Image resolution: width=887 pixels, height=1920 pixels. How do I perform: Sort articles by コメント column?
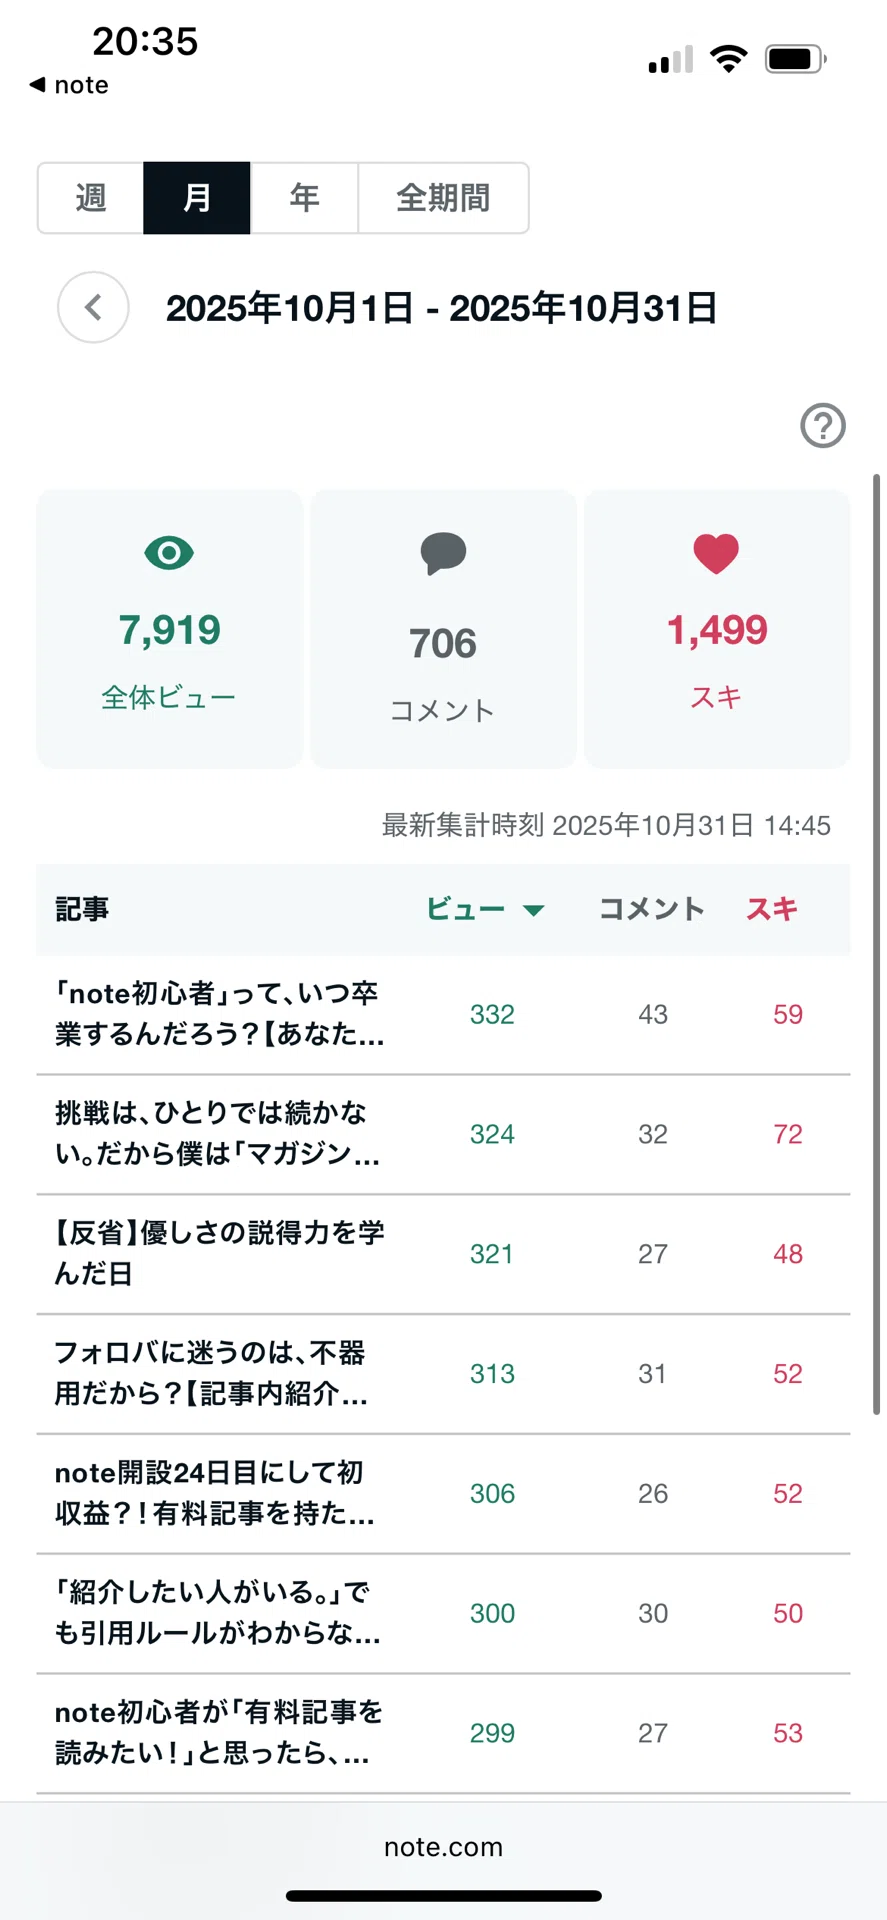(652, 909)
